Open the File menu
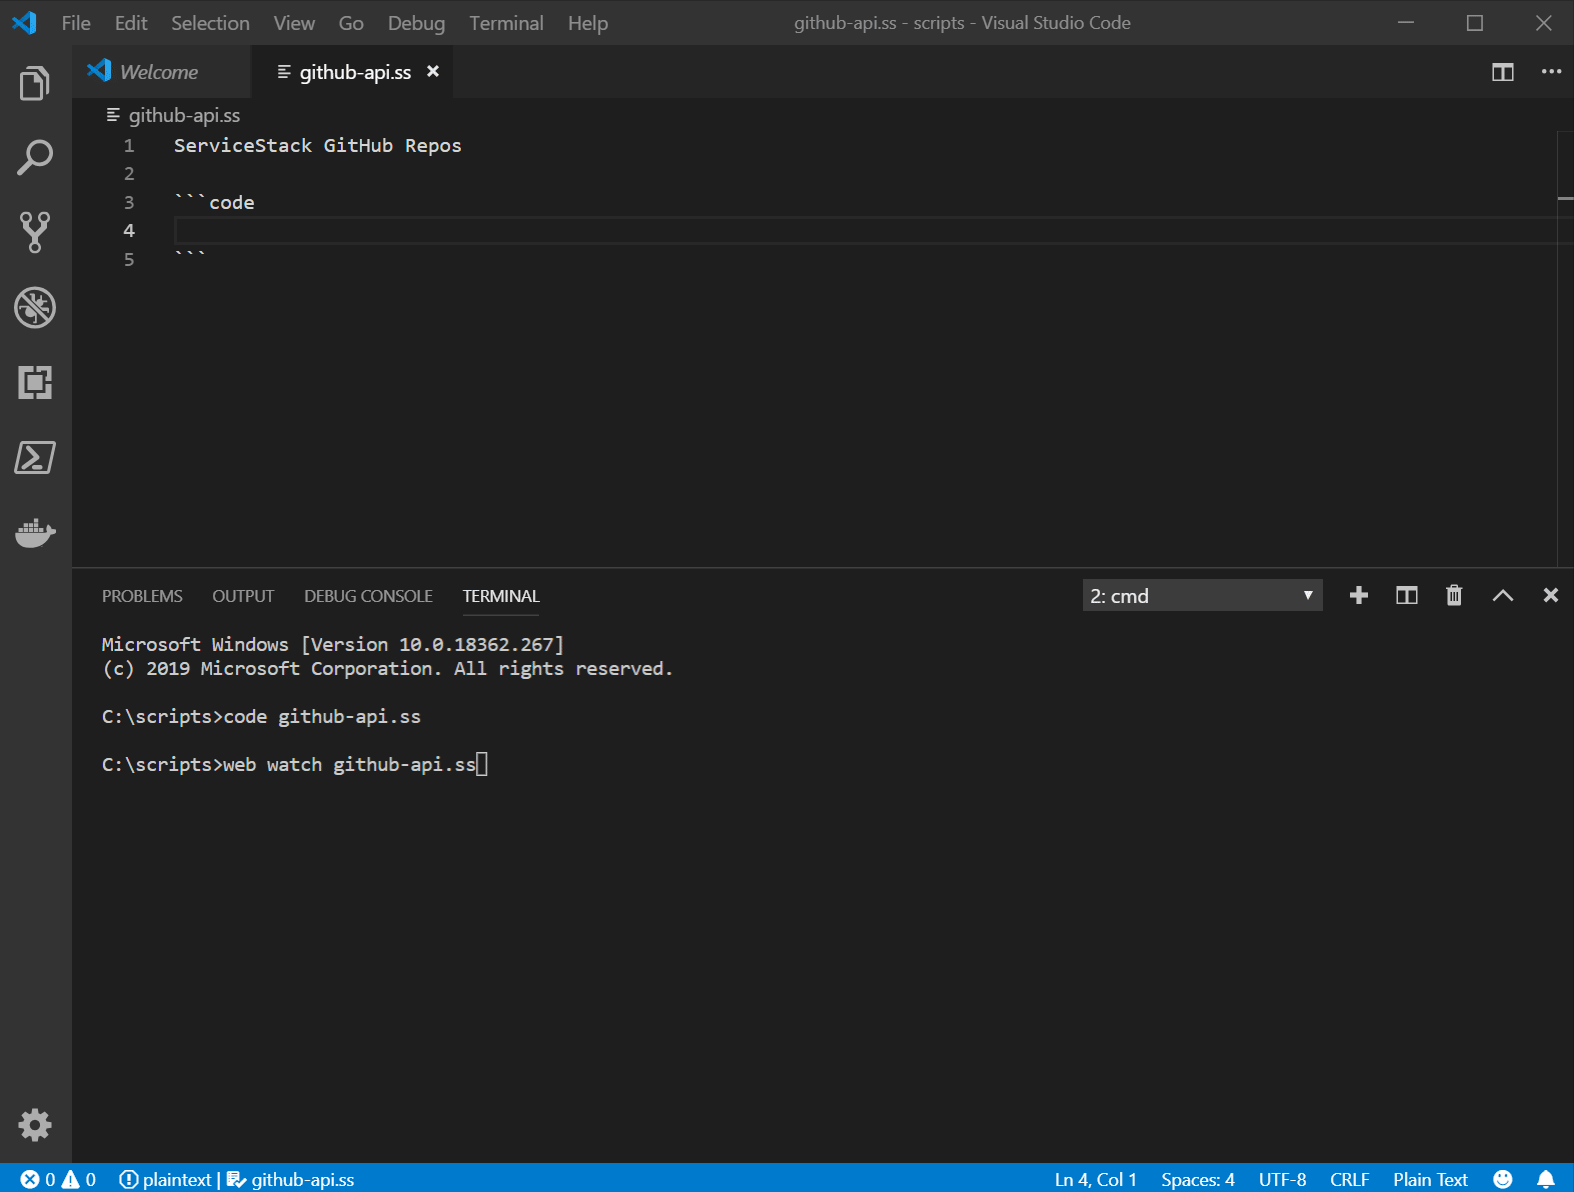Viewport: 1574px width, 1192px height. [x=76, y=23]
